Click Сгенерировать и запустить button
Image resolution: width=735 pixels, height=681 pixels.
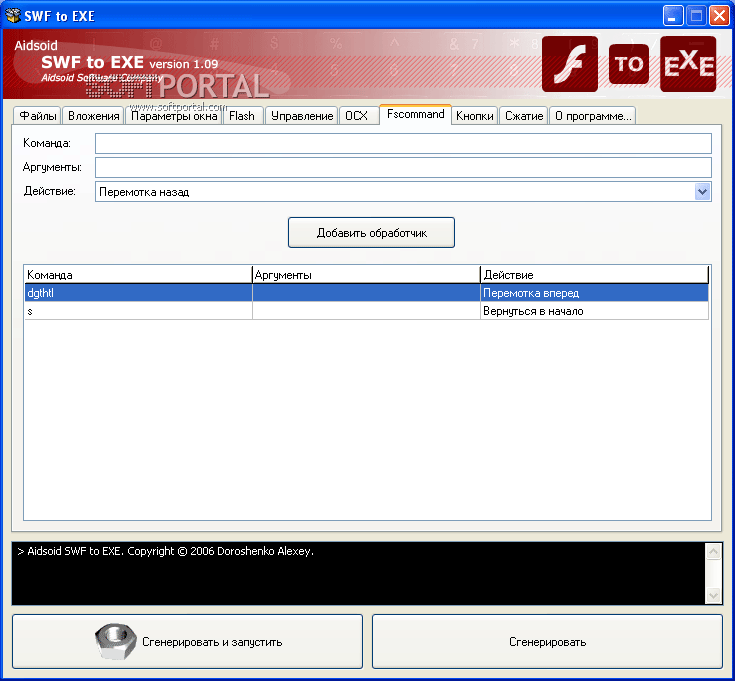point(188,642)
